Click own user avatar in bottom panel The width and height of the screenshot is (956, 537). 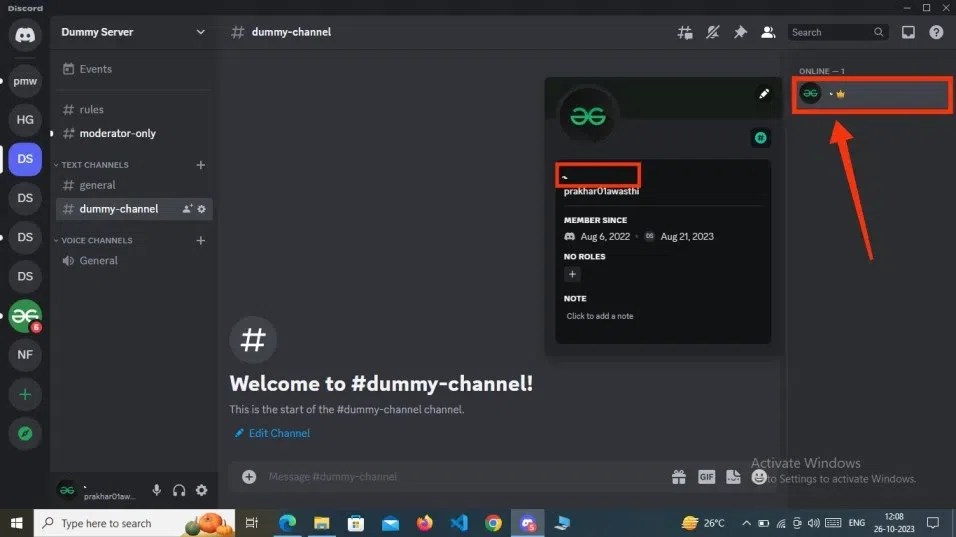point(66,490)
